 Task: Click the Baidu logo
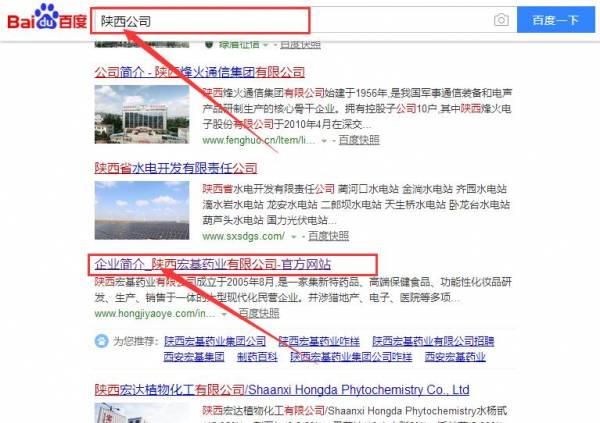point(47,18)
